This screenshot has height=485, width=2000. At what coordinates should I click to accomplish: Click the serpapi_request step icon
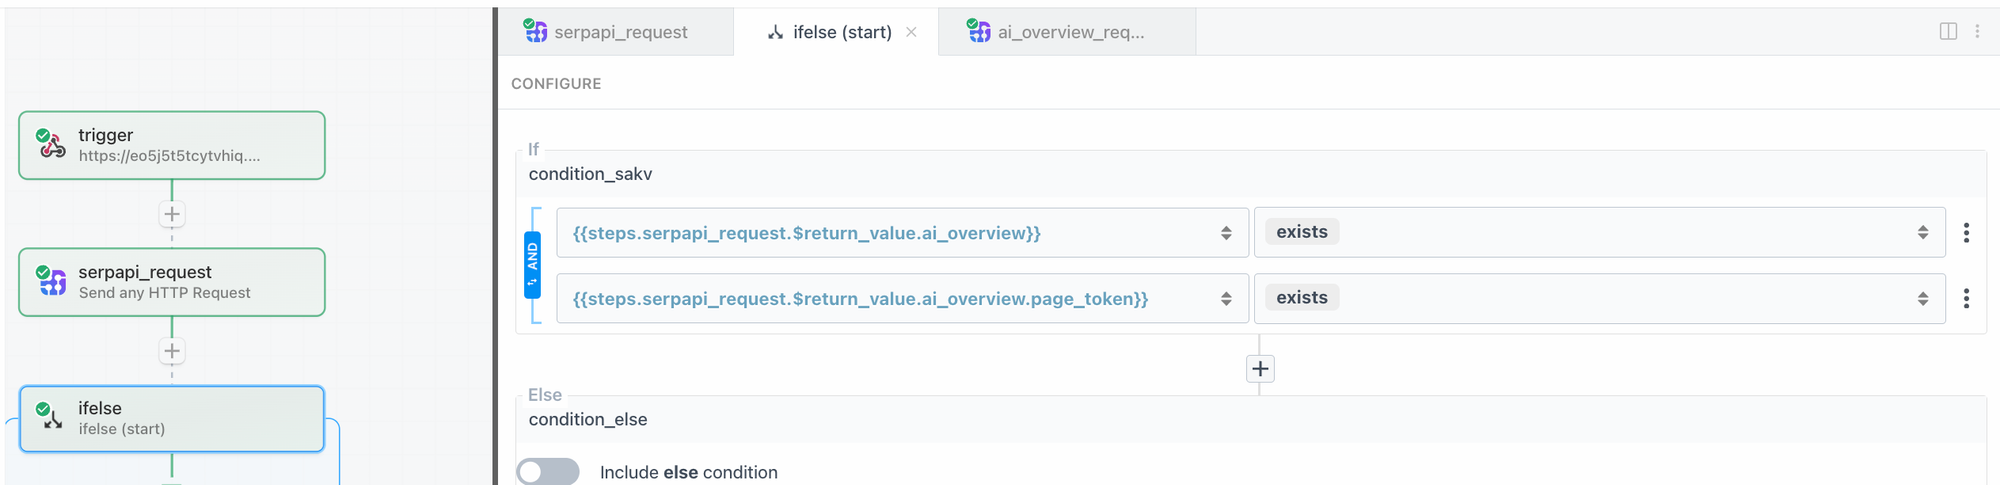51,282
